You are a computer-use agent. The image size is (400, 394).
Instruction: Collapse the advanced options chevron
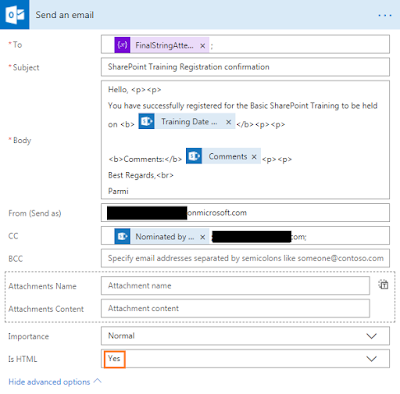pos(98,381)
